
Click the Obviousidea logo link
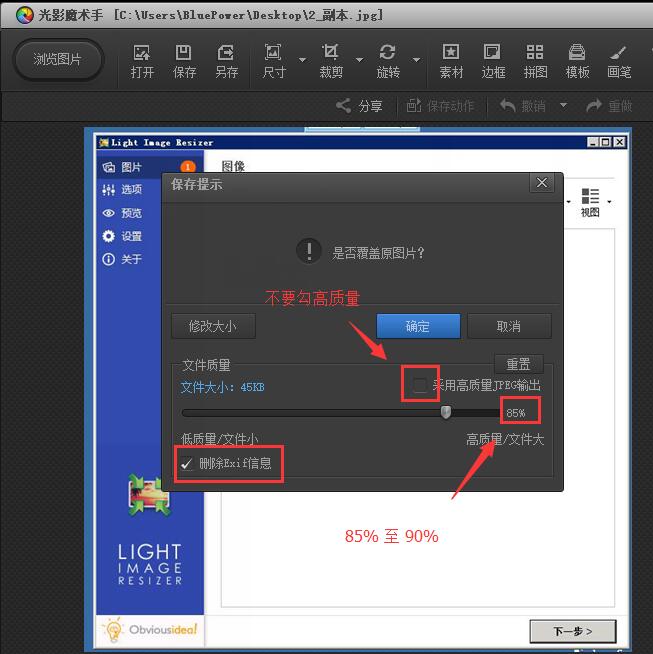click(x=150, y=630)
